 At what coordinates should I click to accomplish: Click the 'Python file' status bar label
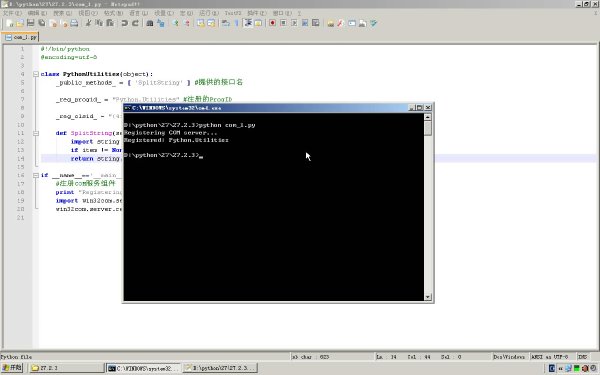[16, 357]
